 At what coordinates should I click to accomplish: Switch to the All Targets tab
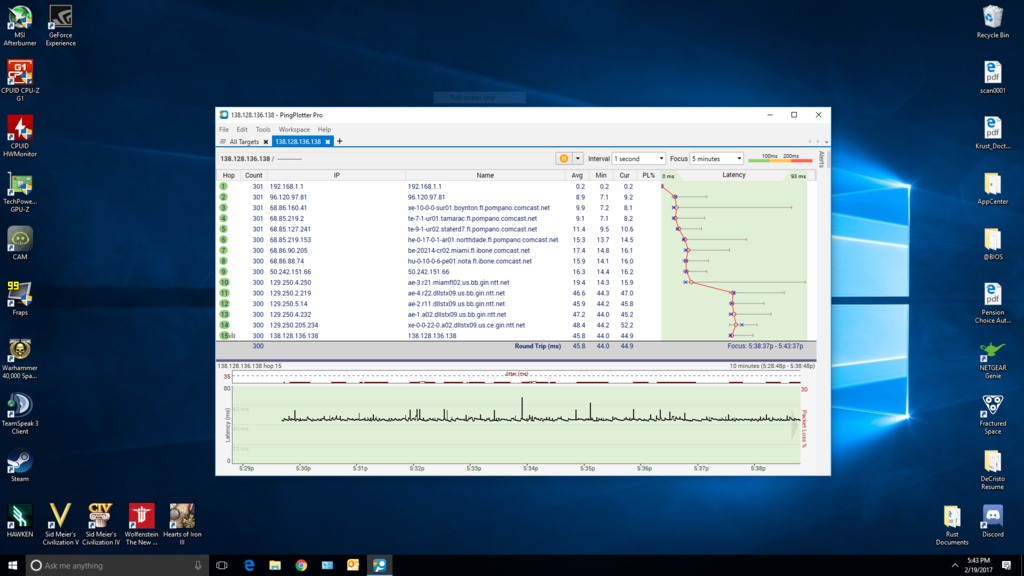coord(244,142)
